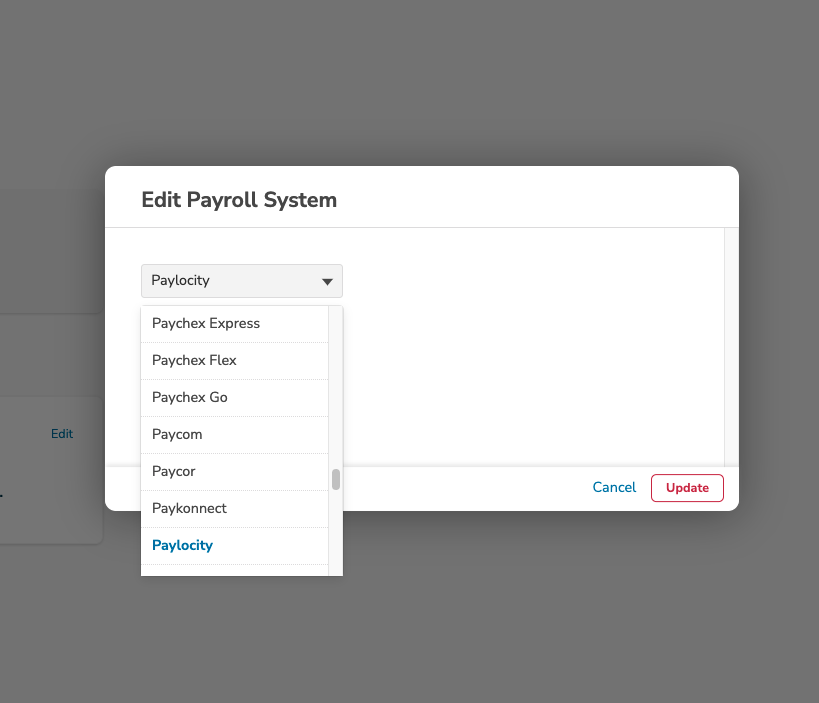Screen dimensions: 819x703
Task: Click the dropdown list scrollbar track below thumb
Action: click(336, 533)
